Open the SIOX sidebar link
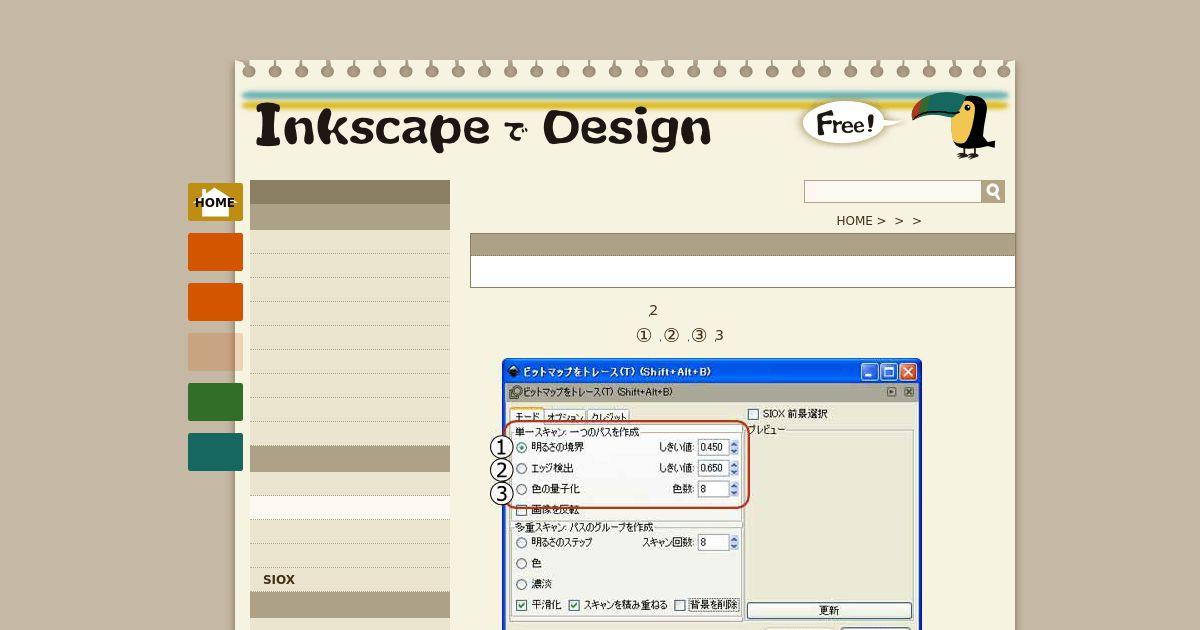 point(279,580)
